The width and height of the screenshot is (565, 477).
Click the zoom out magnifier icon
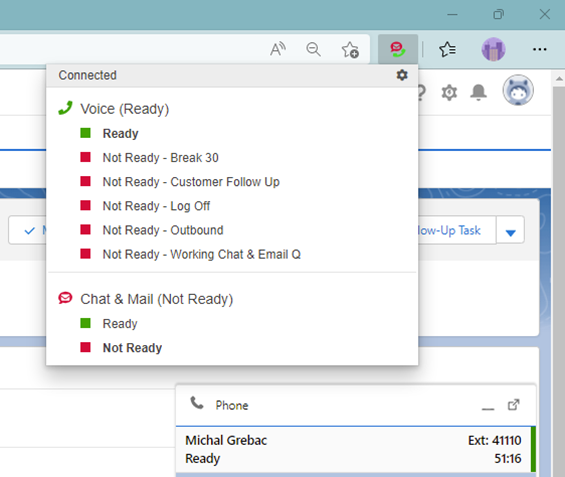tap(313, 49)
